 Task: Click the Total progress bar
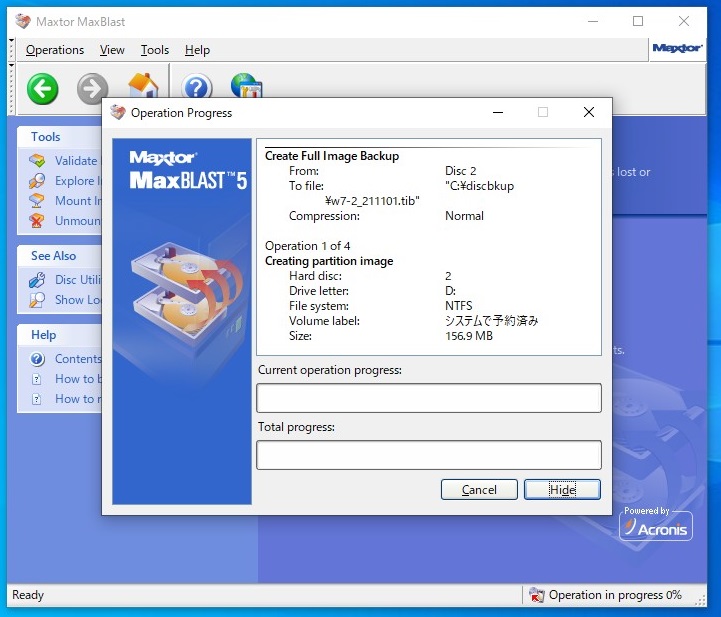point(429,455)
